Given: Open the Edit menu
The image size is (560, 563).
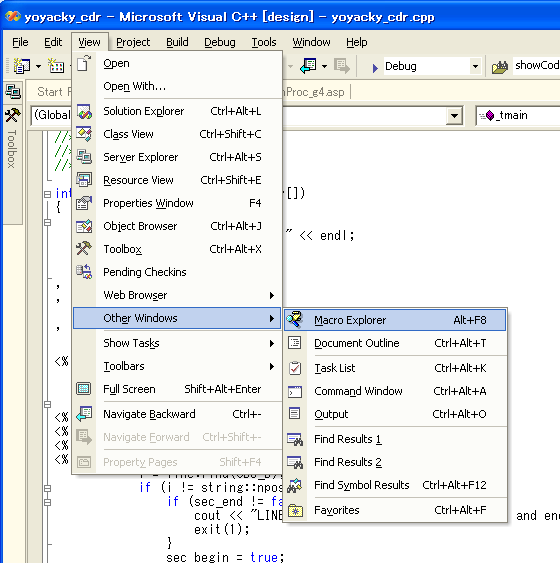Looking at the screenshot, I should [53, 42].
